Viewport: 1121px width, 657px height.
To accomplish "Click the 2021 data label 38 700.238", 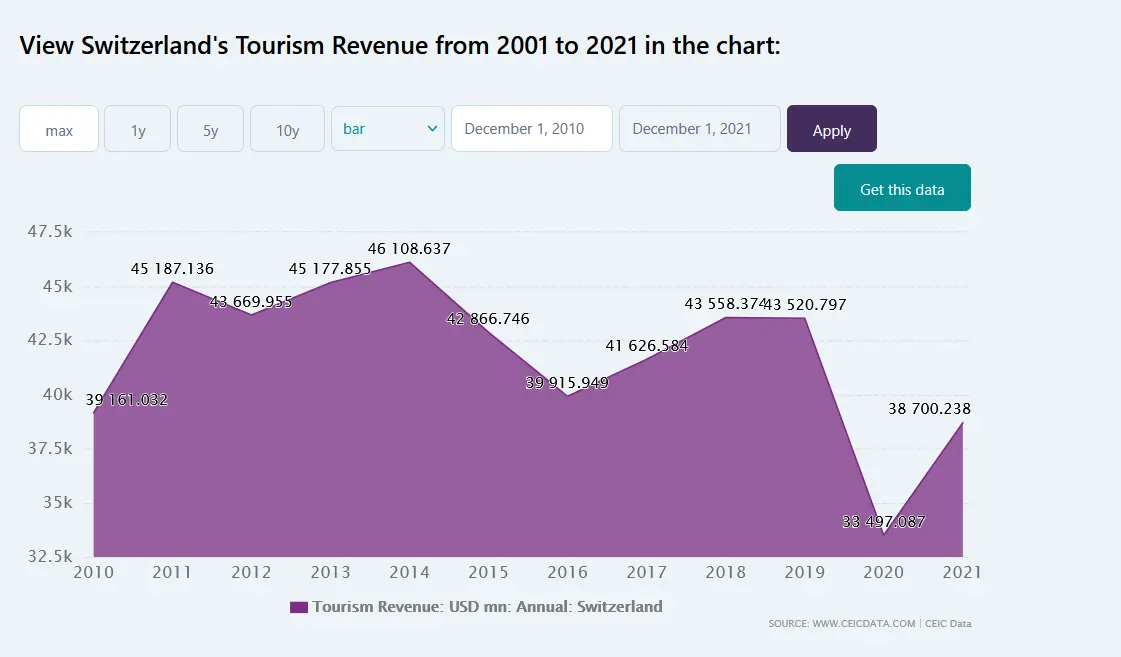I will [929, 409].
